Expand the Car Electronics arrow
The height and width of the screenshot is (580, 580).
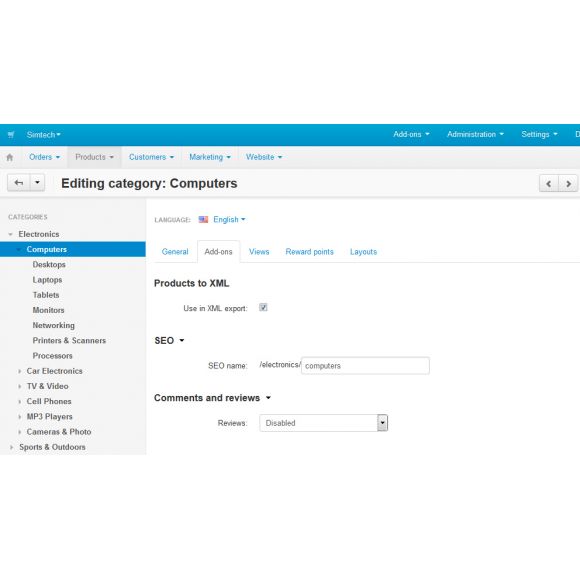20,371
